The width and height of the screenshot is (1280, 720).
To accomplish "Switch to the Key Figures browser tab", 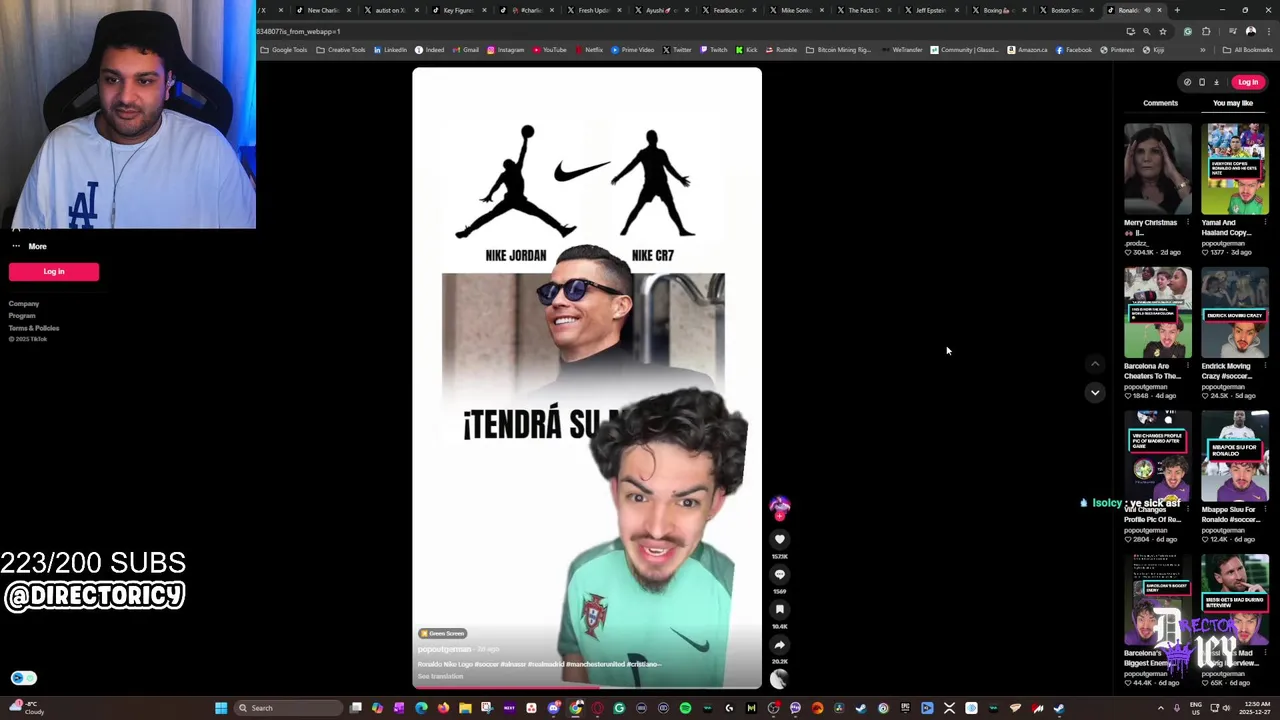I will (x=458, y=10).
